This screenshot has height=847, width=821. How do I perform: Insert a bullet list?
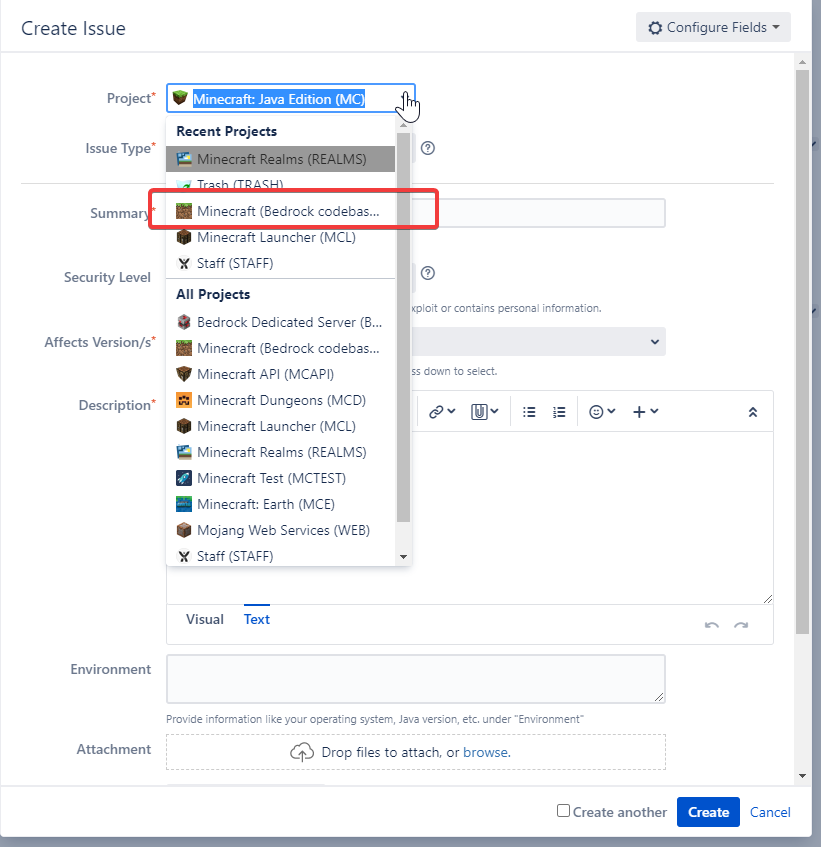pyautogui.click(x=529, y=412)
